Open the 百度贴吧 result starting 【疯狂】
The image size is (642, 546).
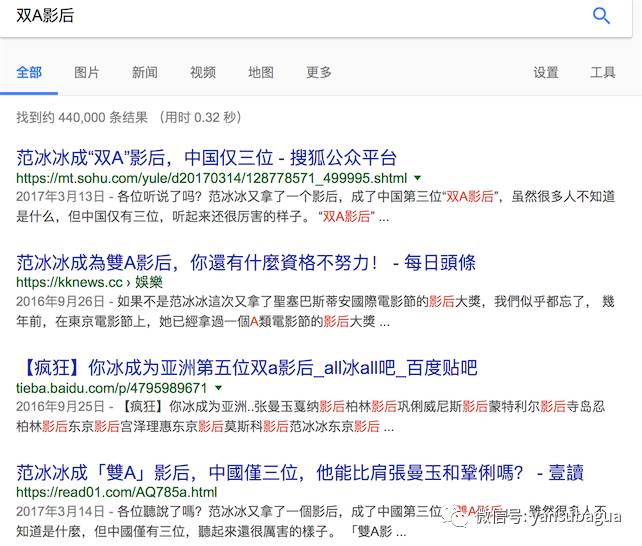point(247,368)
